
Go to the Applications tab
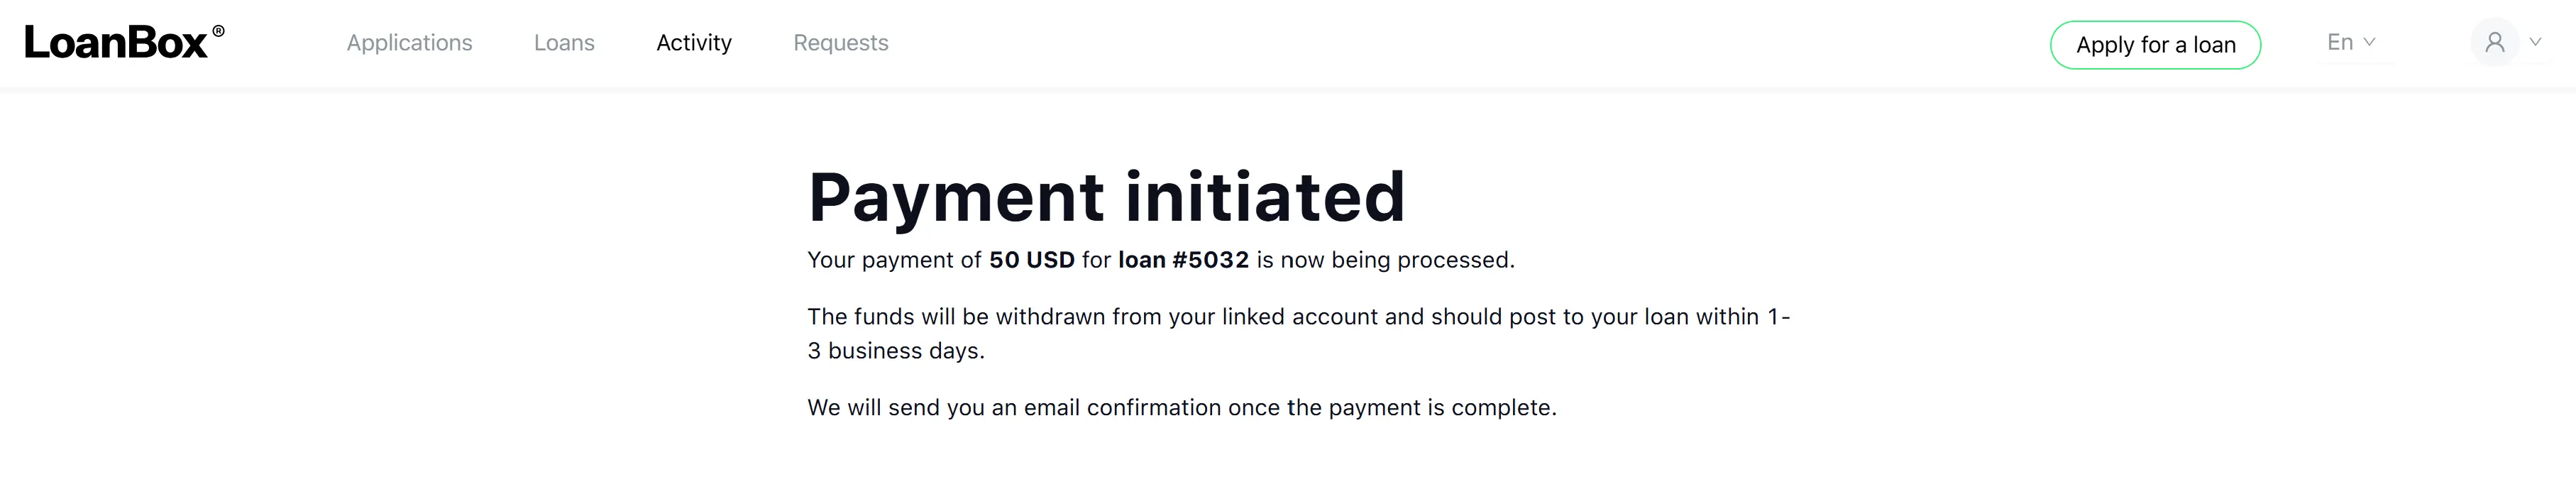409,43
